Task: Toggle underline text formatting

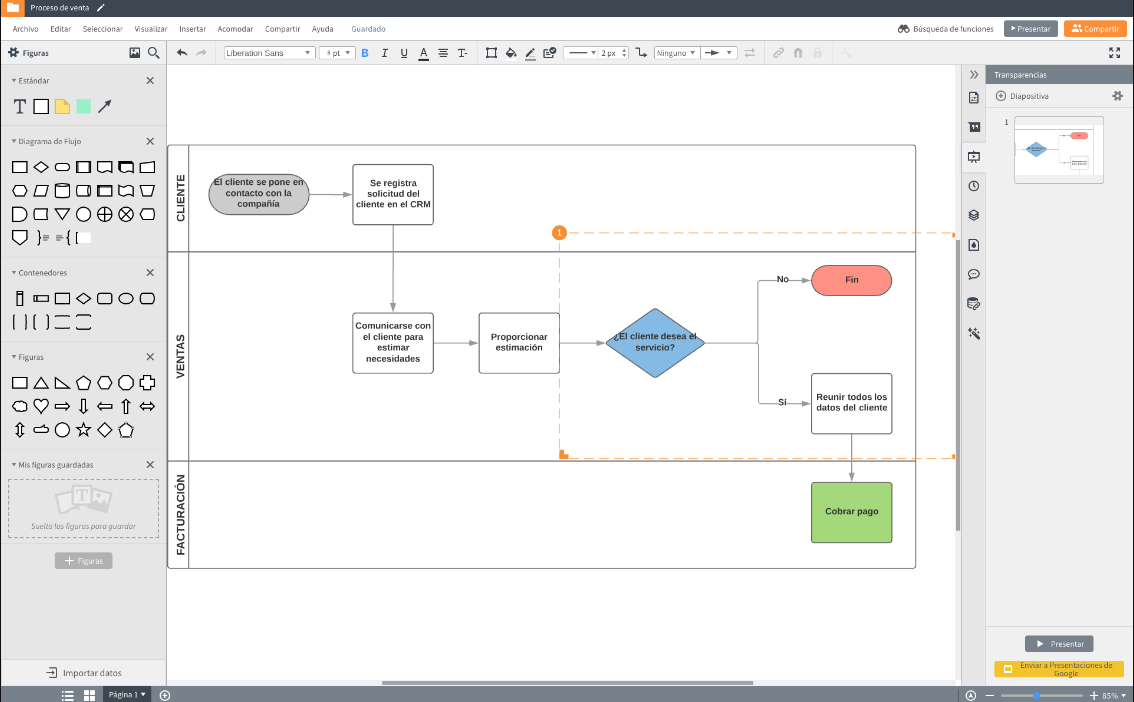Action: 404,53
